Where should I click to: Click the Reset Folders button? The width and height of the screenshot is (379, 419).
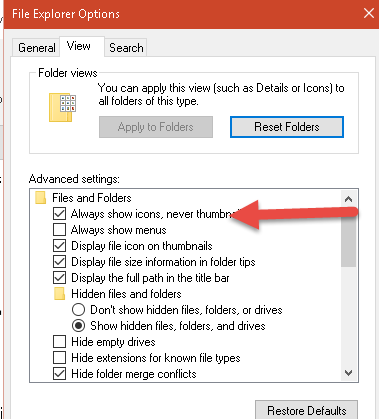click(x=287, y=127)
